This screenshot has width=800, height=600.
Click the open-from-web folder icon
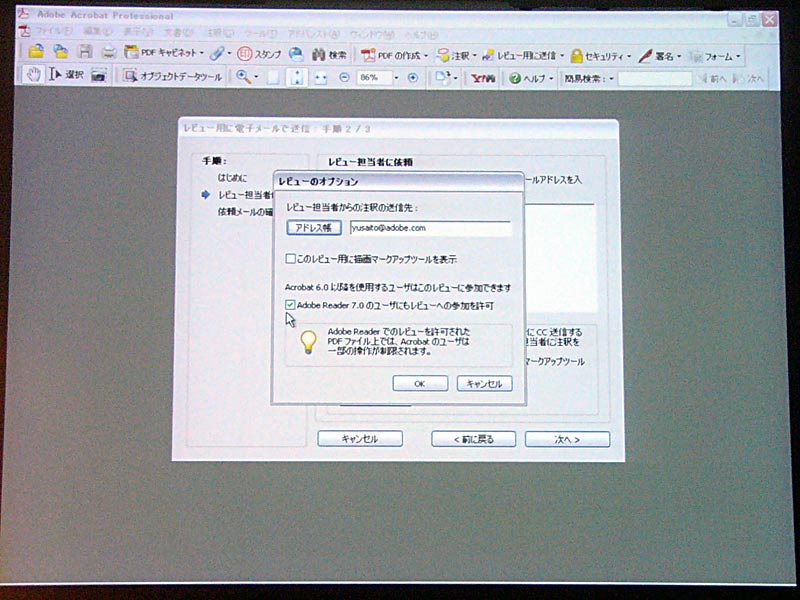point(61,52)
